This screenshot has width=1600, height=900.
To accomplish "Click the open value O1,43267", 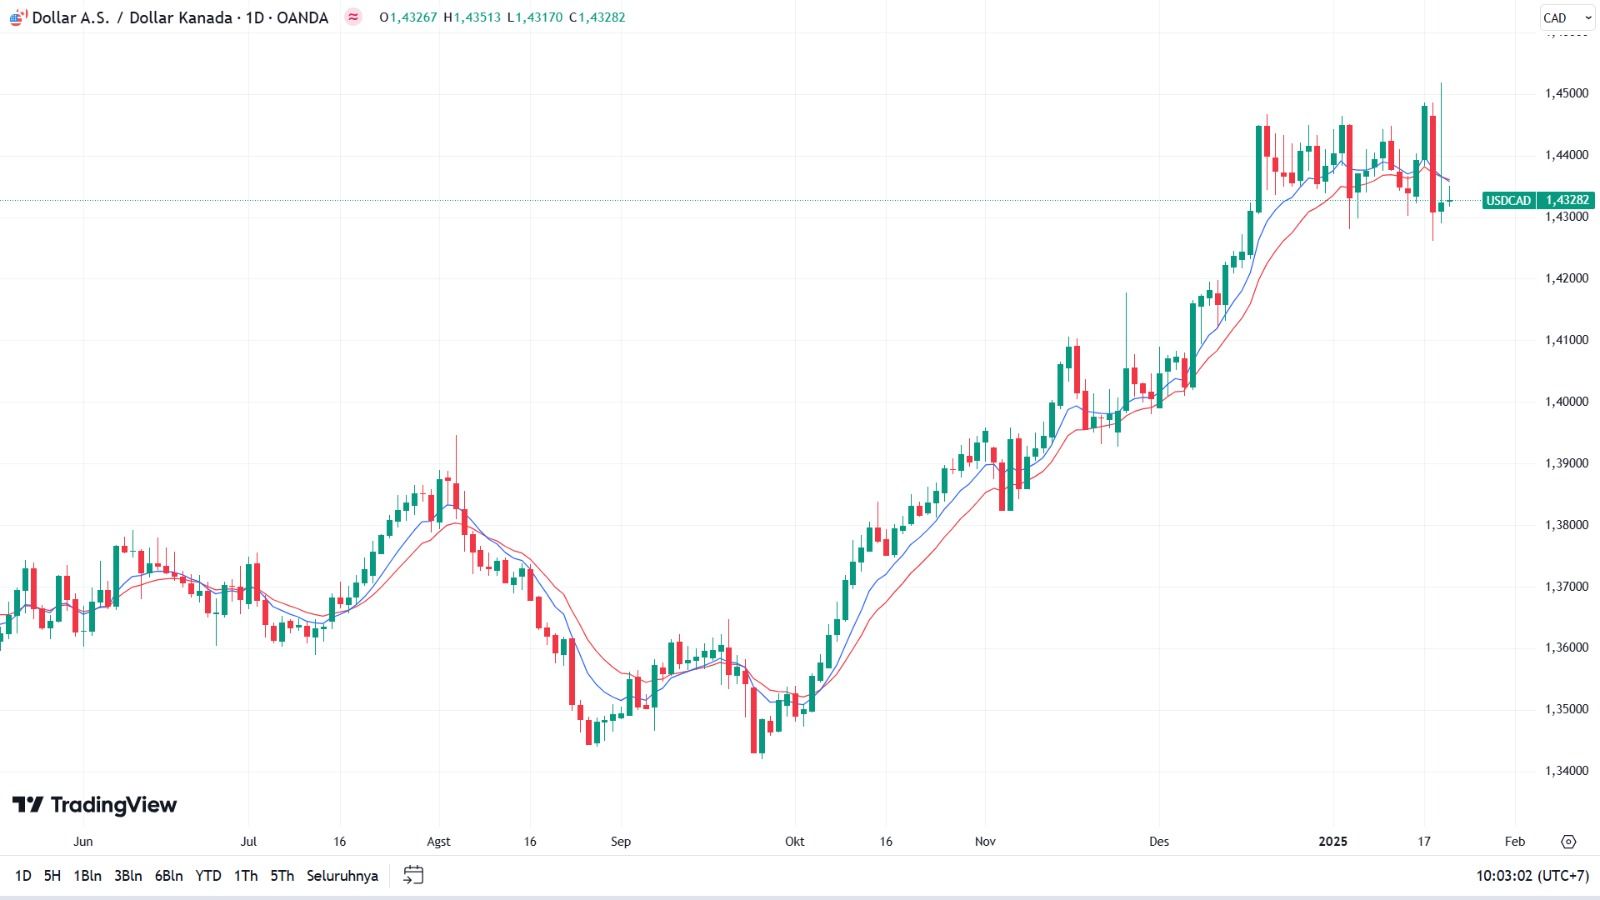I will point(408,17).
